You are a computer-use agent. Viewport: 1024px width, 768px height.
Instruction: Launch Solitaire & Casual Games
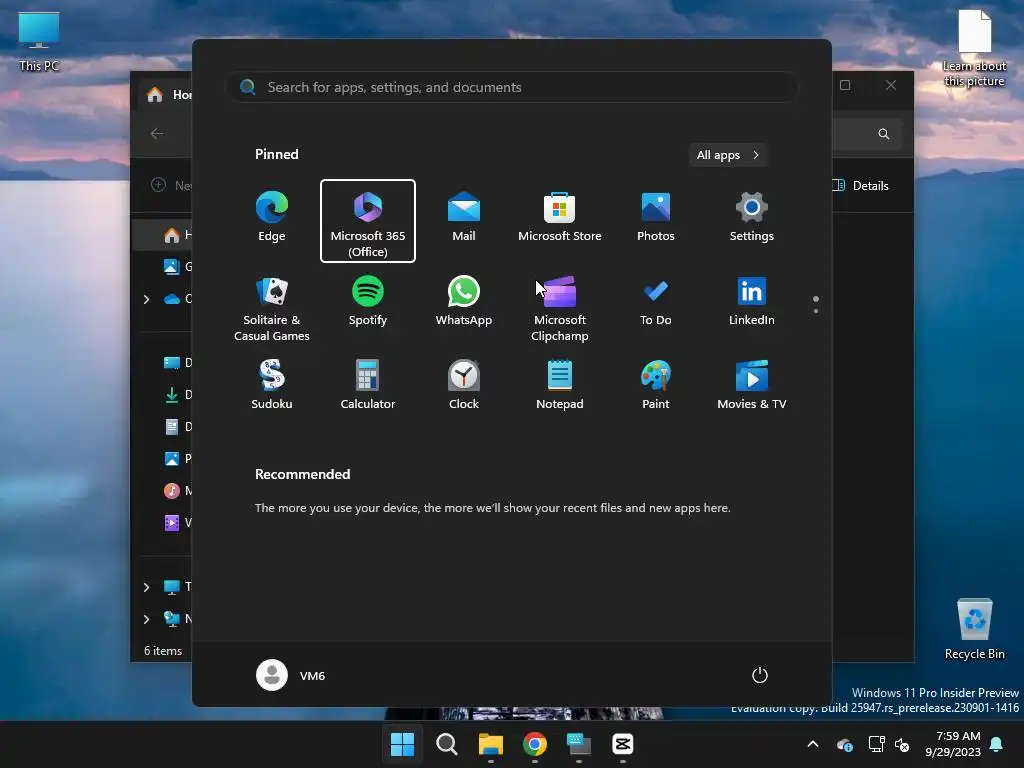tap(272, 309)
